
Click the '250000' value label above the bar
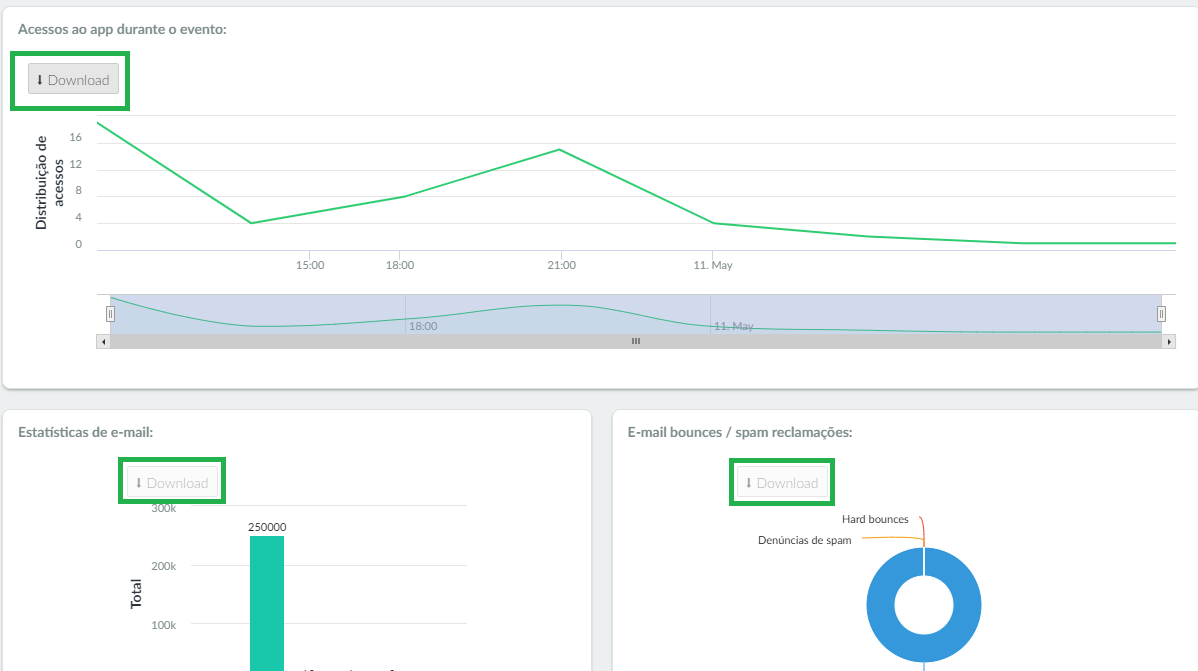(x=267, y=527)
